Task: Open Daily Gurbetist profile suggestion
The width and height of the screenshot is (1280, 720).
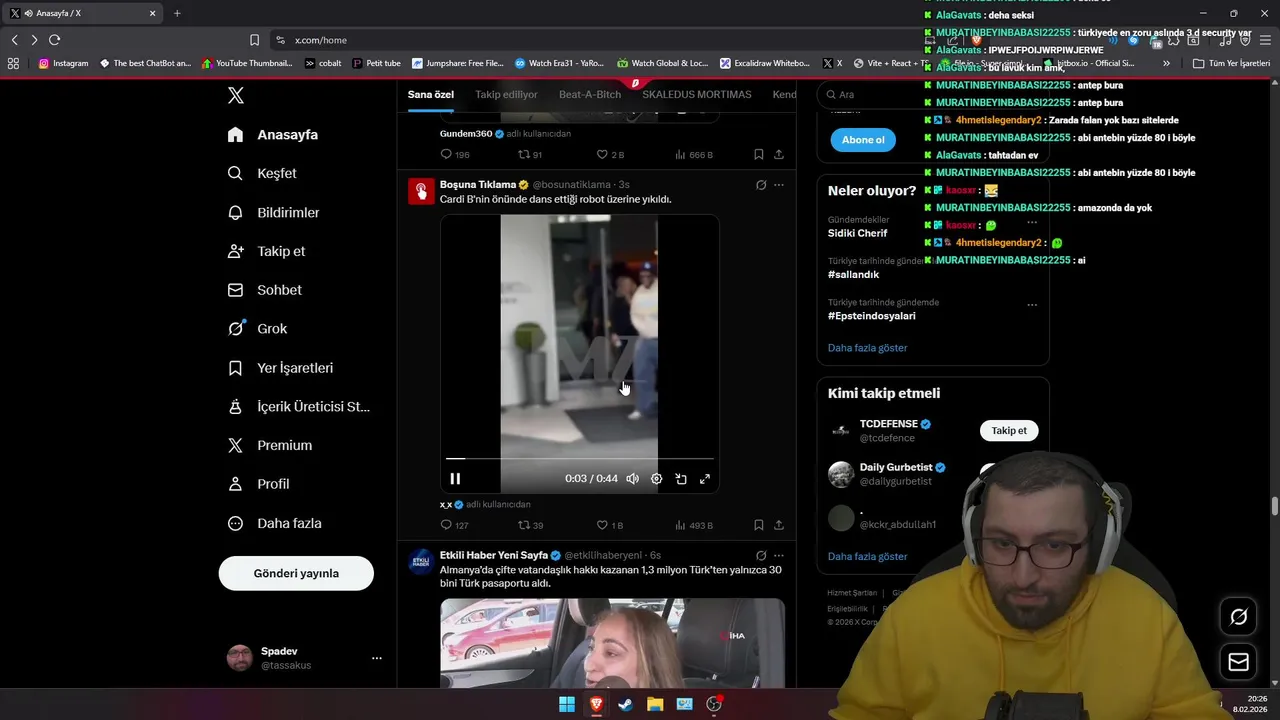Action: click(896, 467)
